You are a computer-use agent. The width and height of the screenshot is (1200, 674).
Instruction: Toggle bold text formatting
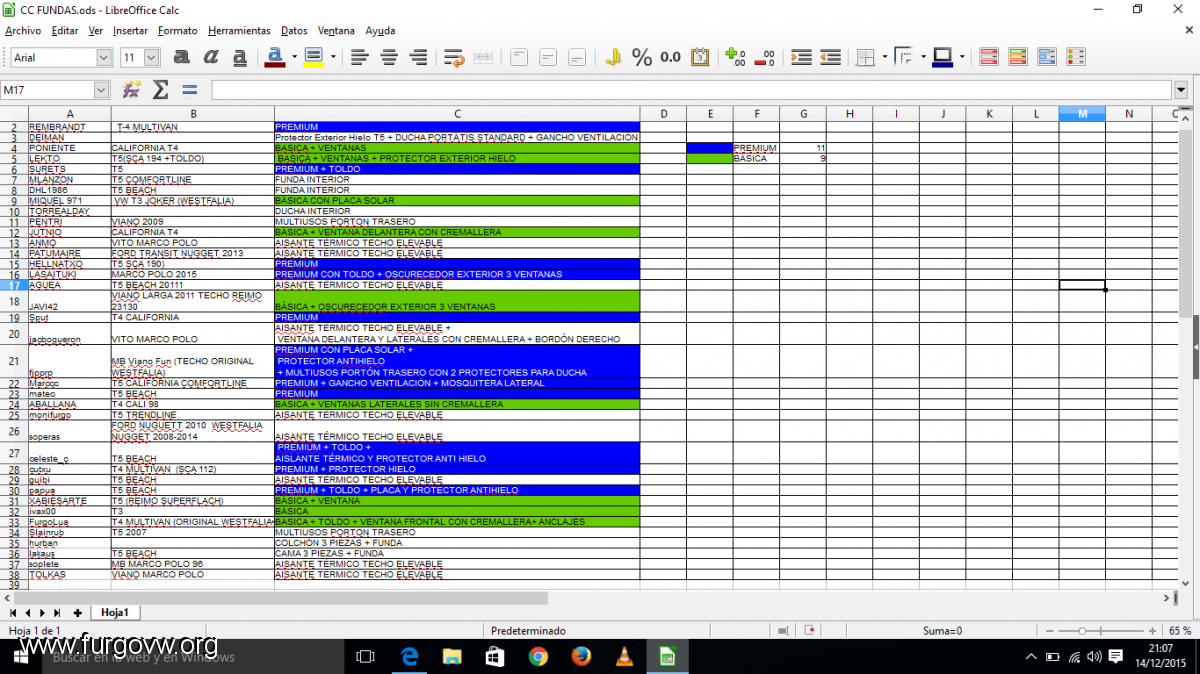(183, 57)
